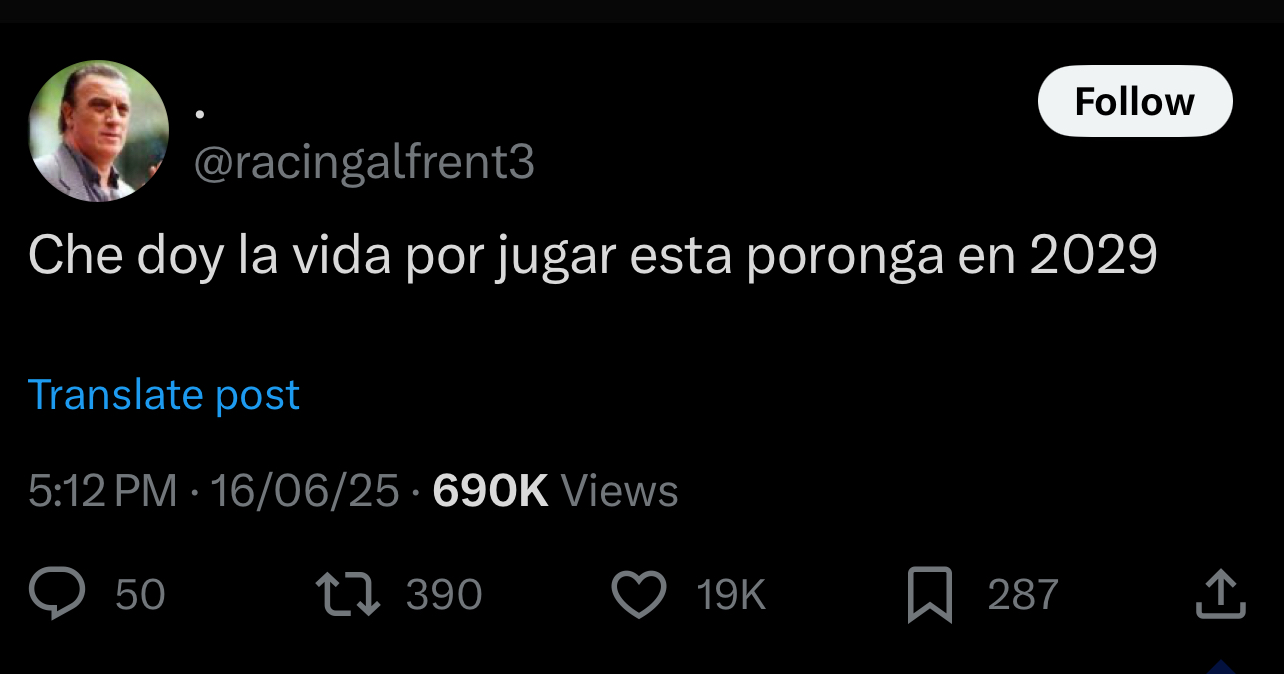Like the post with the heart icon
The width and height of the screenshot is (1284, 674).
click(639, 594)
